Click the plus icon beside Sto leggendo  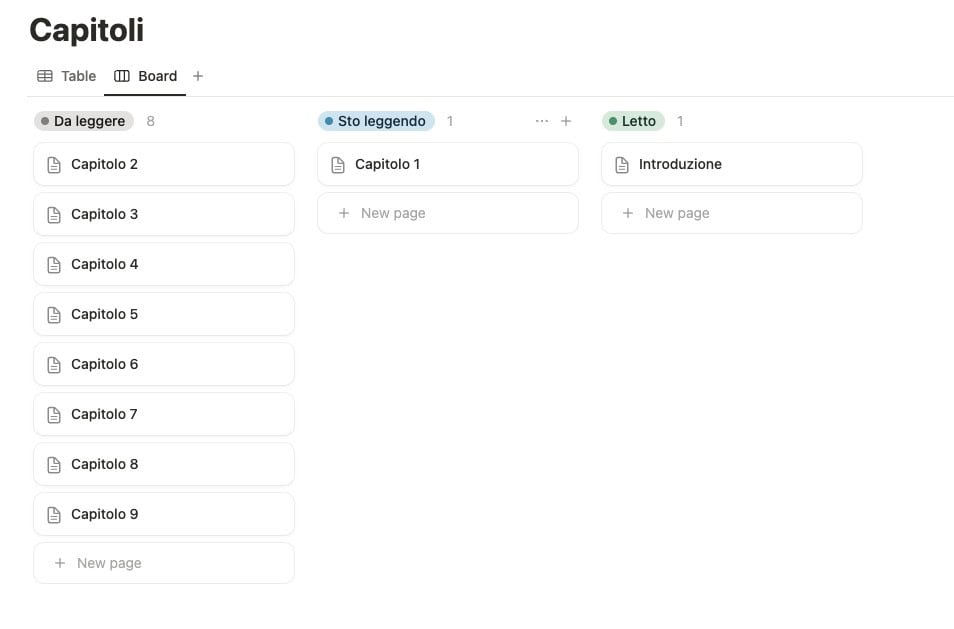pyautogui.click(x=566, y=121)
